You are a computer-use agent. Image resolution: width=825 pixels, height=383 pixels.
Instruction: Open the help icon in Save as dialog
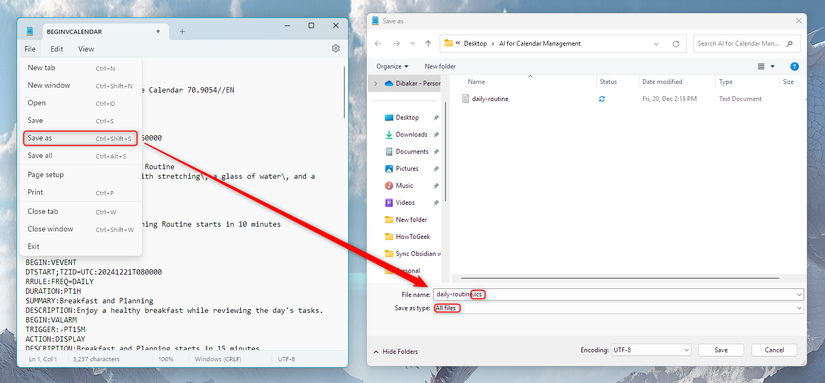(x=795, y=66)
